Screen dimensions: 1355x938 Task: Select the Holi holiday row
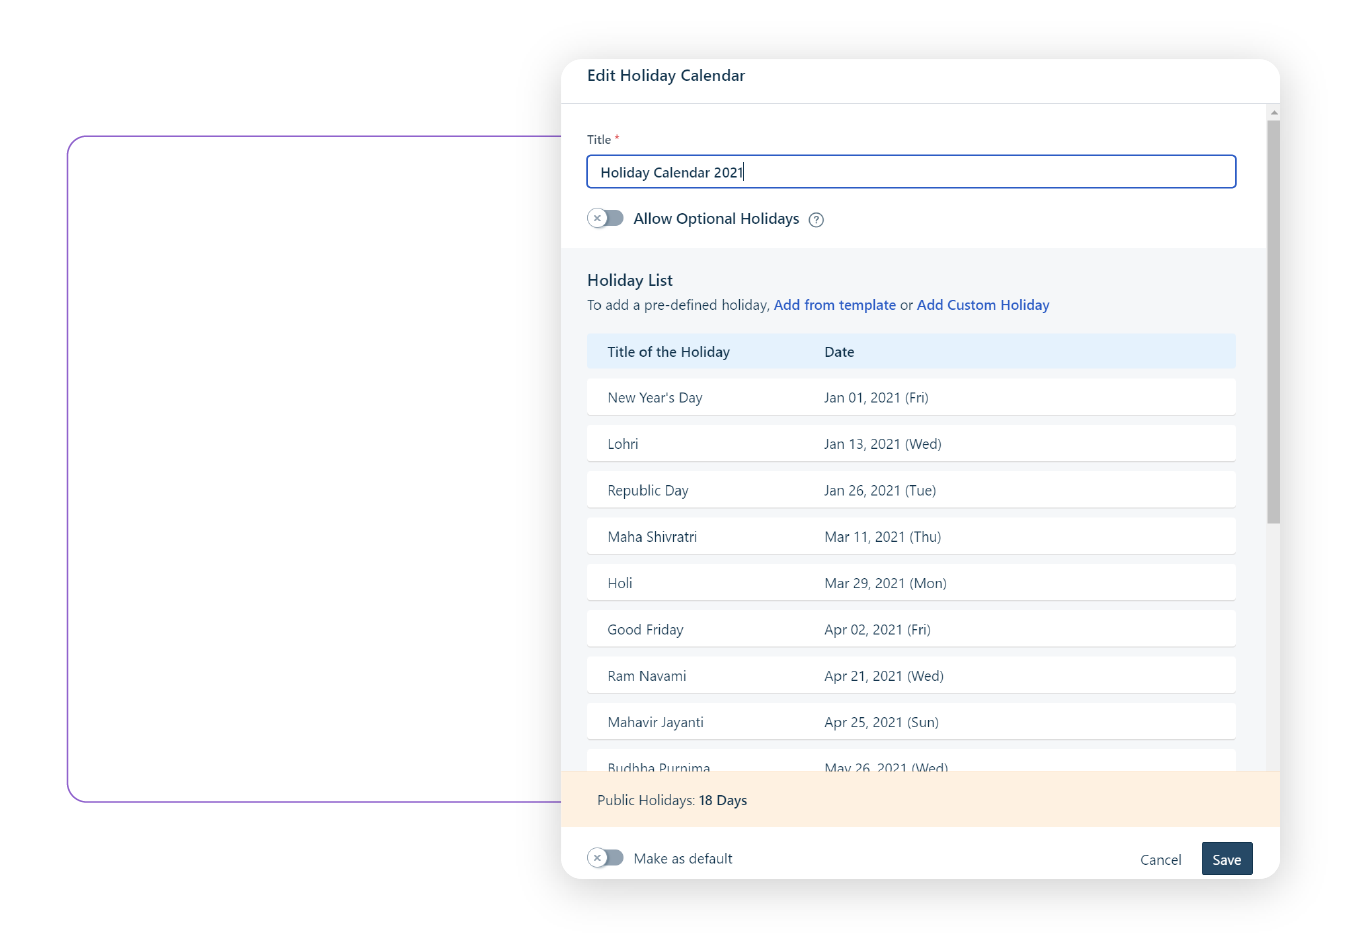tap(910, 583)
